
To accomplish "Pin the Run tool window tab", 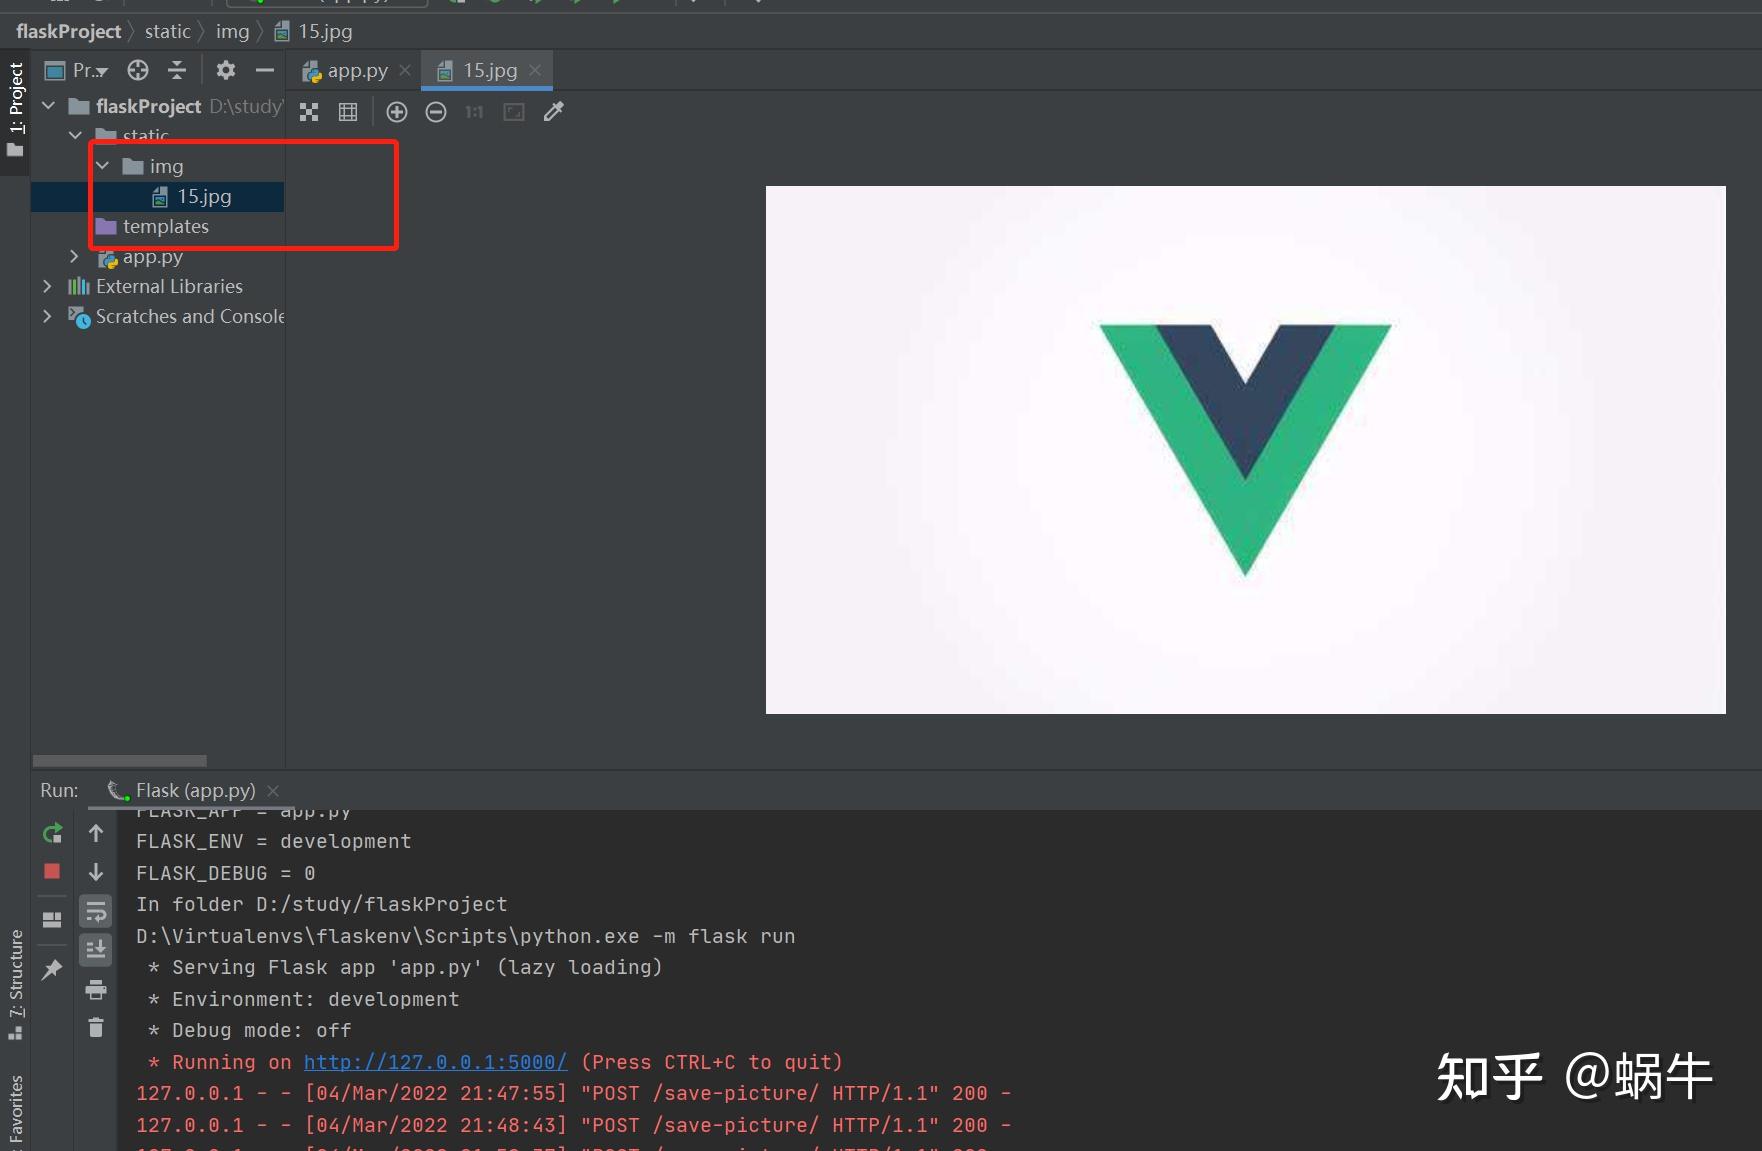I will [x=52, y=969].
